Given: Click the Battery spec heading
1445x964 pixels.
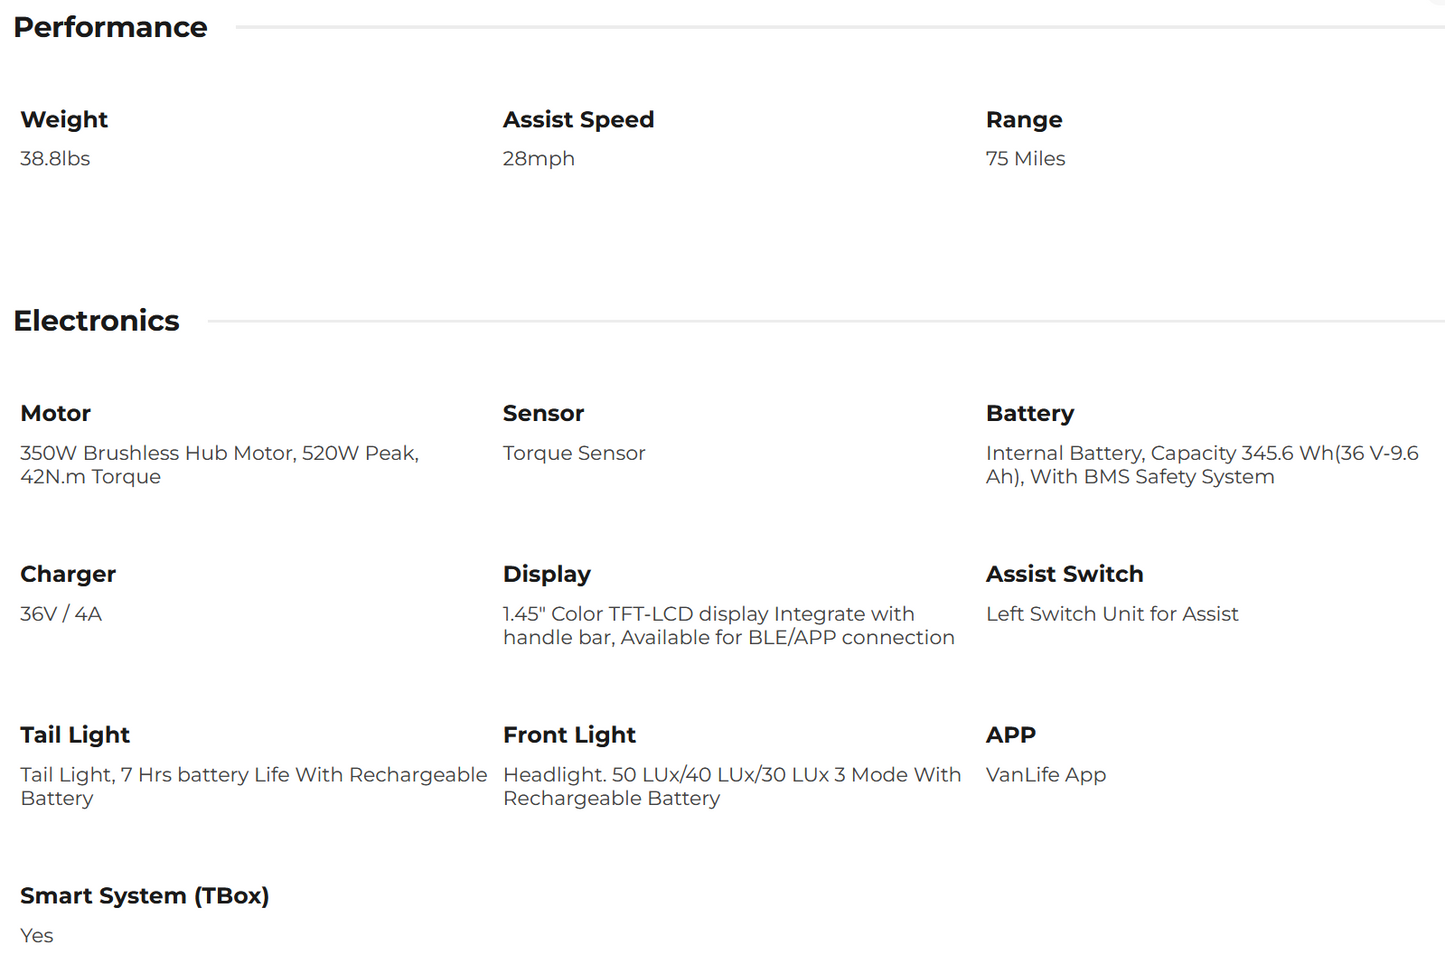Looking at the screenshot, I should 1030,414.
